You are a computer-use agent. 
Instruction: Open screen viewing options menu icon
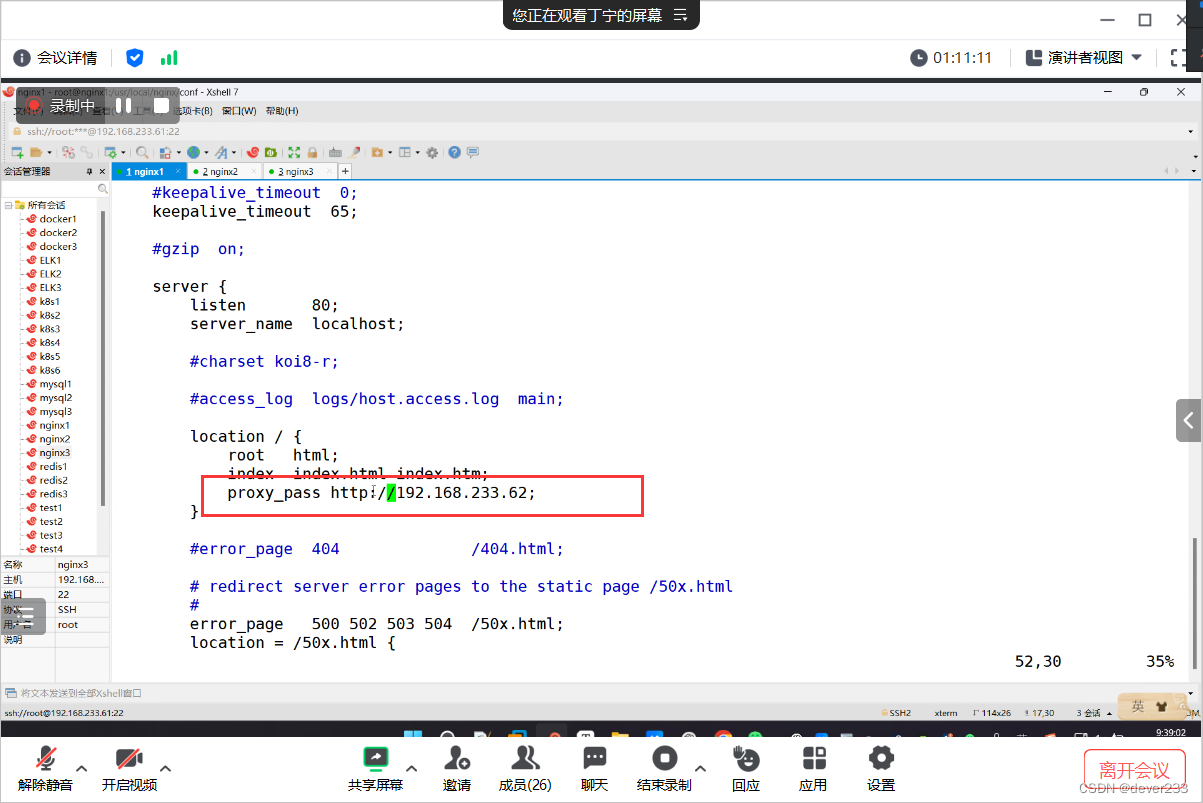[681, 15]
